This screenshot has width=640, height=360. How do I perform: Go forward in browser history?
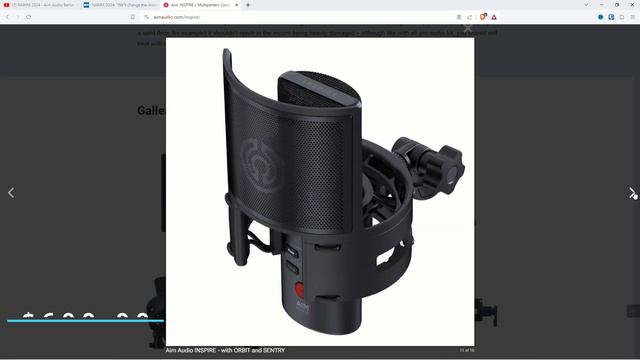tap(18, 17)
